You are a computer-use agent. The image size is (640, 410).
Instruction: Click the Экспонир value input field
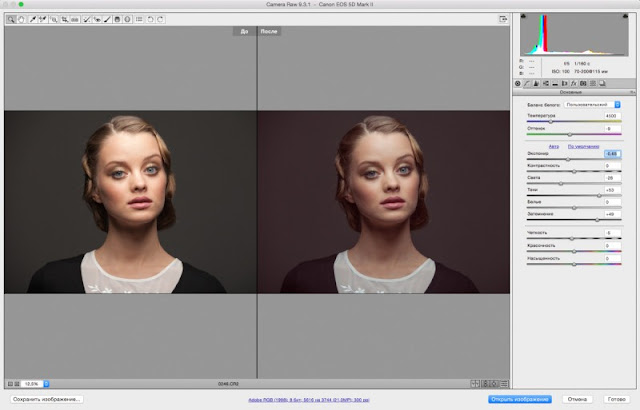613,154
